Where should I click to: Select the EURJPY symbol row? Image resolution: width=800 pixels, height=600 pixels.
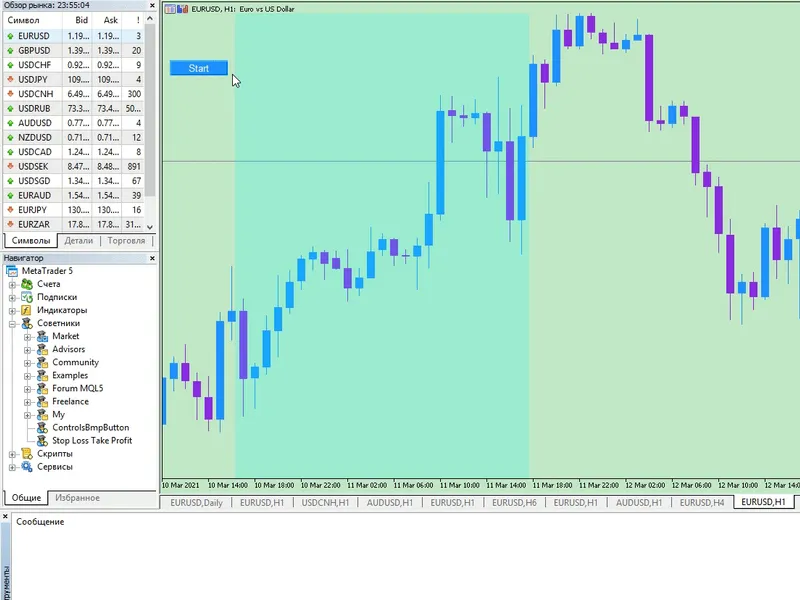[x=74, y=210]
